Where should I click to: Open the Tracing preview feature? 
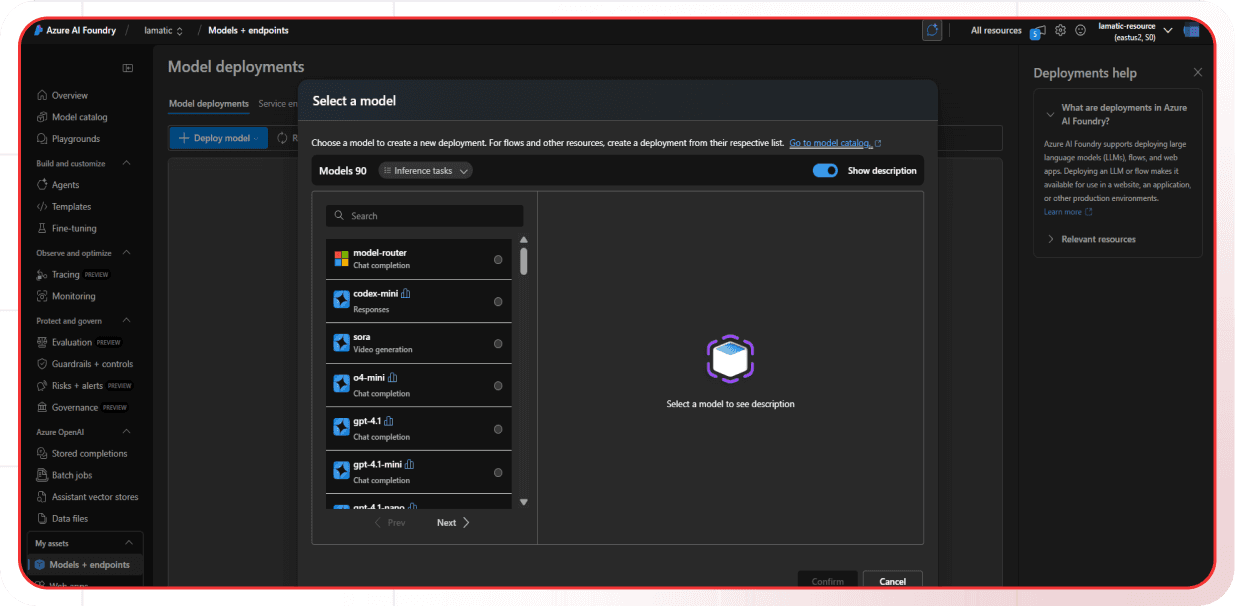click(66, 274)
